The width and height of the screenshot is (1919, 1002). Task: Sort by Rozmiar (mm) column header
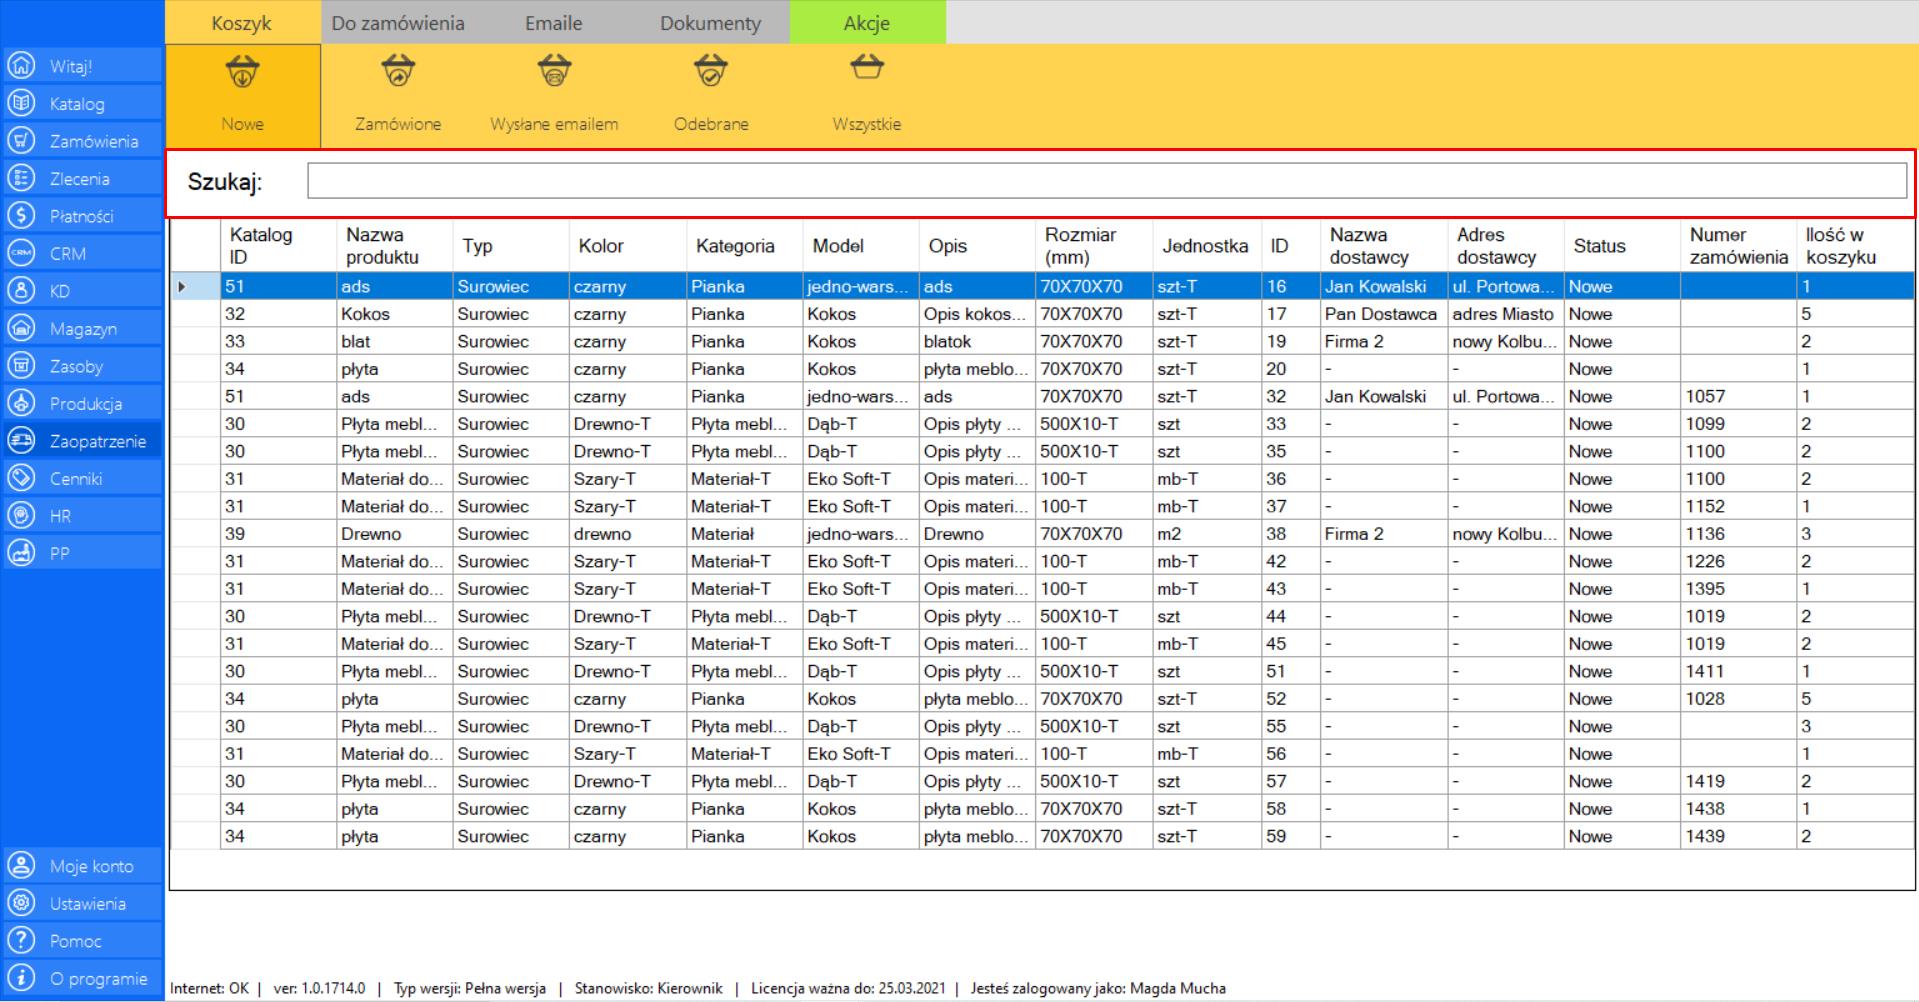tap(1094, 246)
